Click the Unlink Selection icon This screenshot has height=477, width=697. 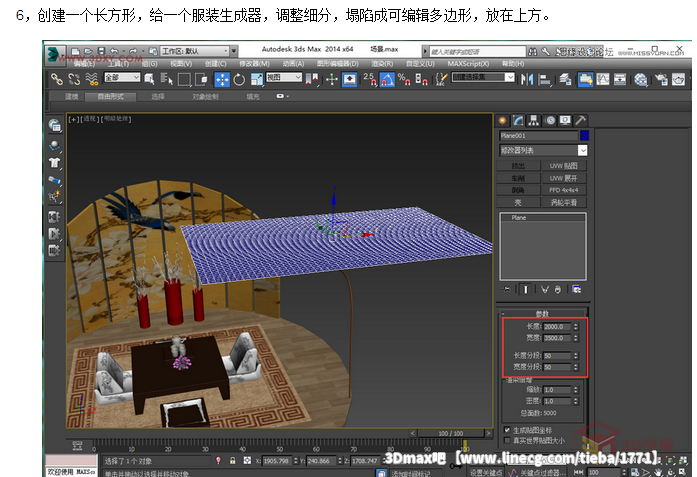tap(74, 80)
